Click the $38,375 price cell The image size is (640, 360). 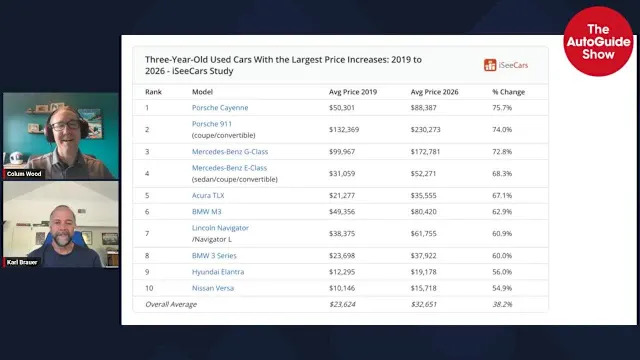[x=342, y=234]
